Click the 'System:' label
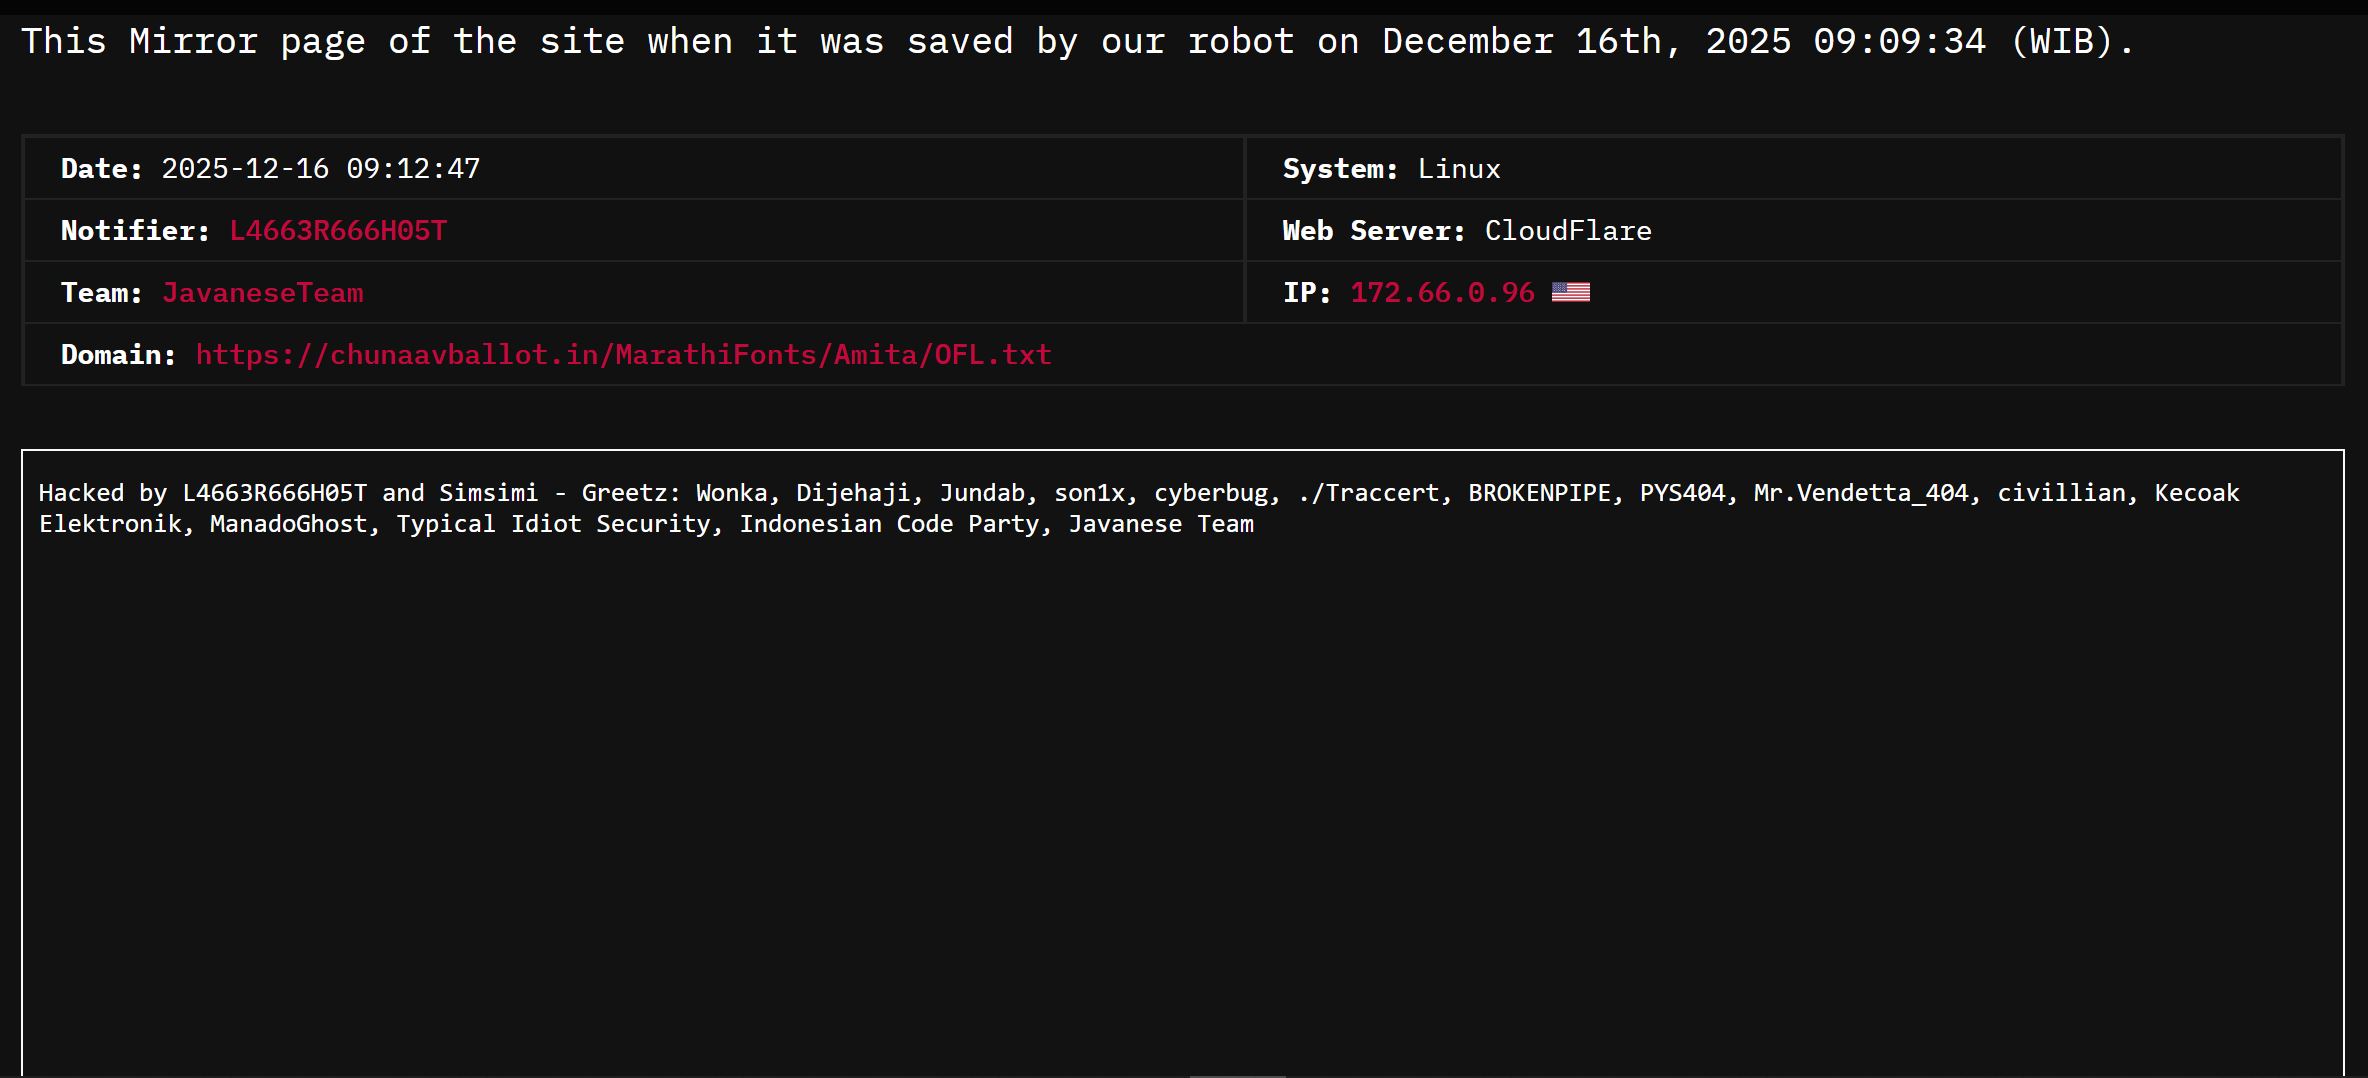2368x1078 pixels. coord(1340,169)
